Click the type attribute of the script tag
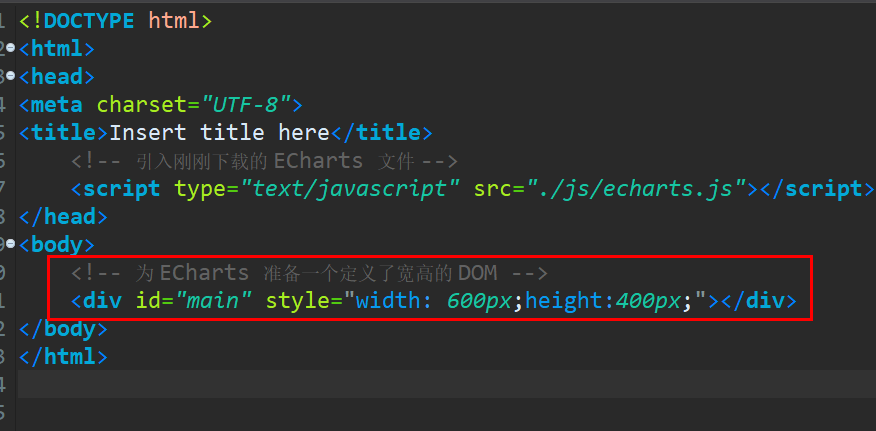 [x=201, y=189]
